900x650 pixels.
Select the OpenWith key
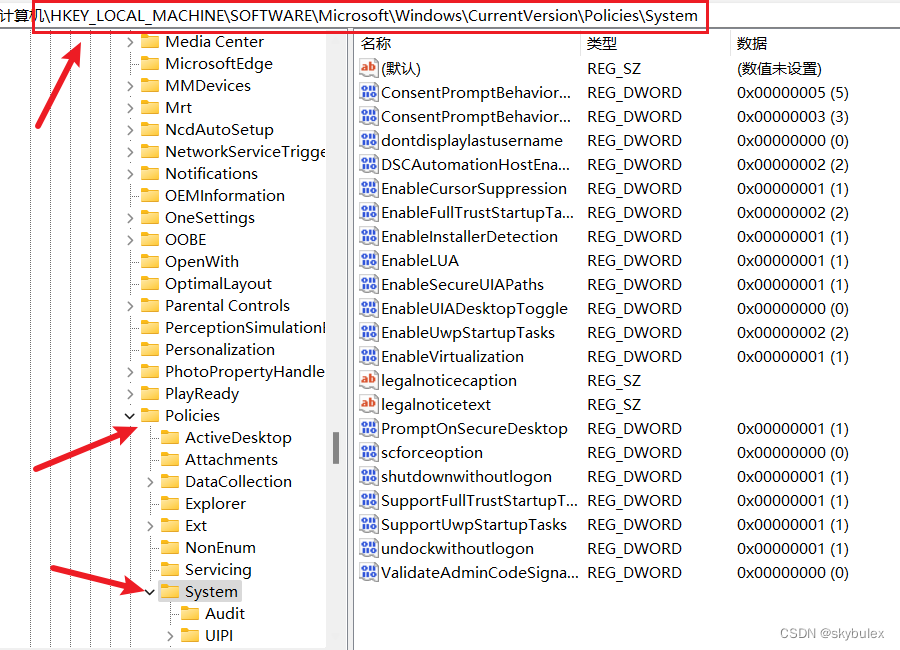201,261
